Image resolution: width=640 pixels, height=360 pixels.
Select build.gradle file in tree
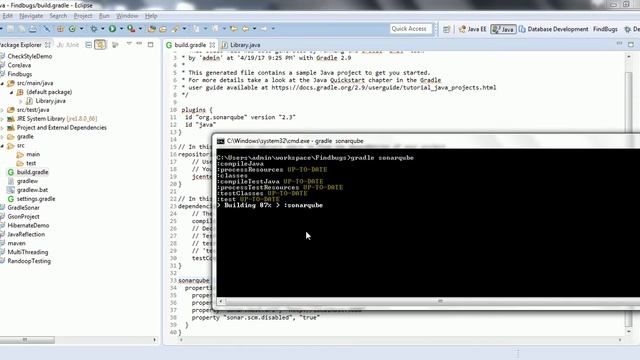point(32,172)
